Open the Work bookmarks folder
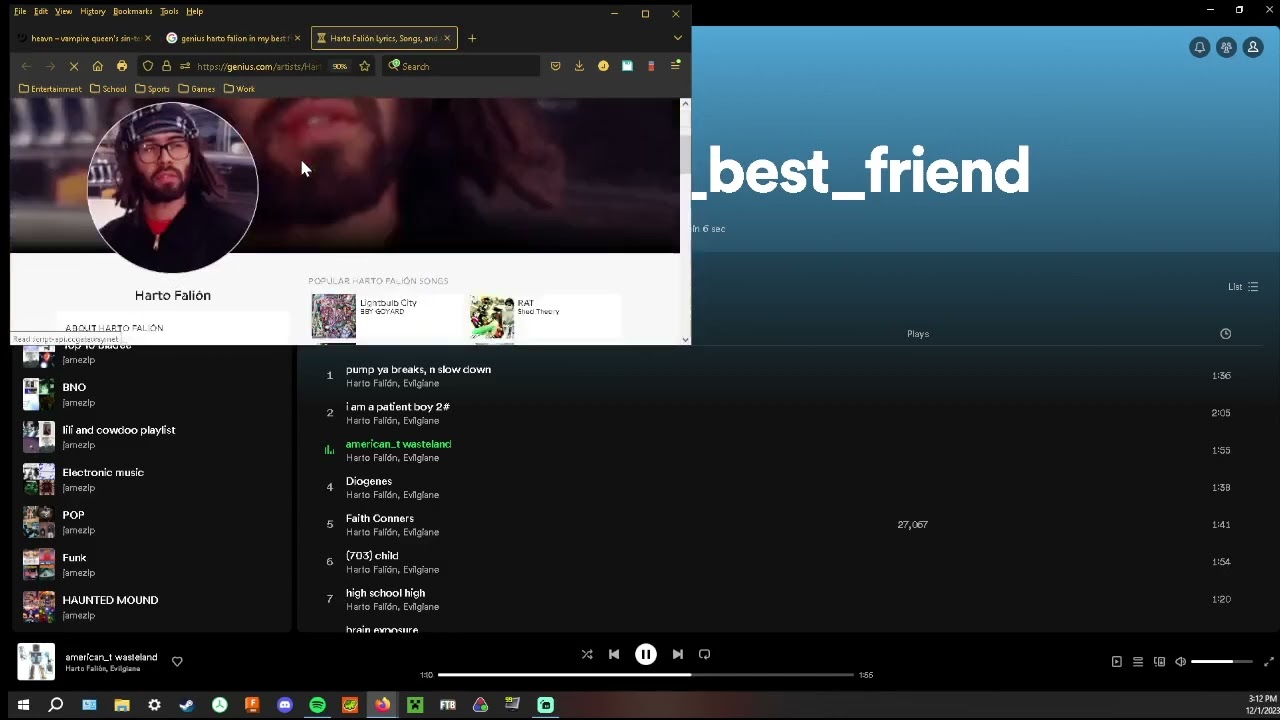Viewport: 1280px width, 720px height. click(x=239, y=89)
